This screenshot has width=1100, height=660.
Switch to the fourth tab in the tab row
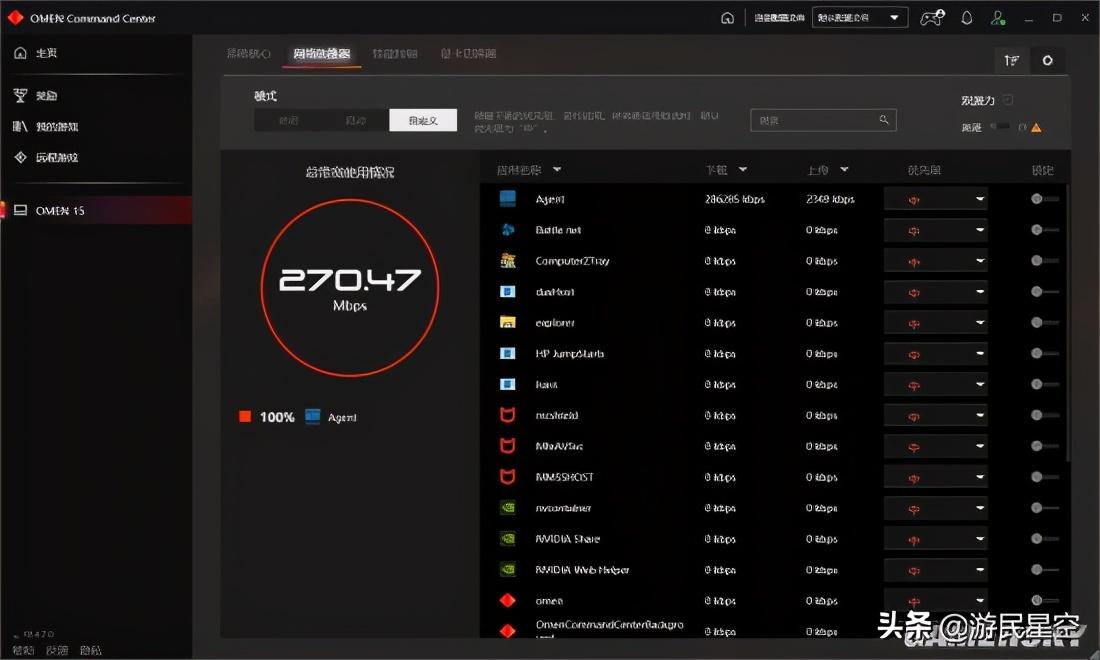[469, 53]
